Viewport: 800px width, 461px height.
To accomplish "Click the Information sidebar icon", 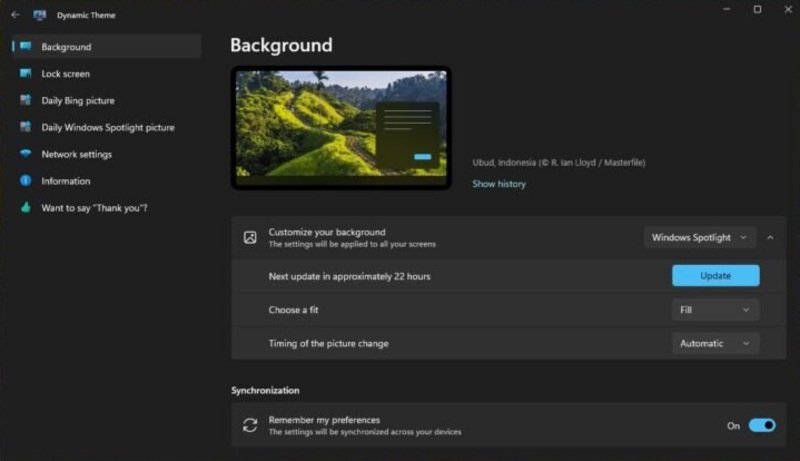I will coord(25,181).
